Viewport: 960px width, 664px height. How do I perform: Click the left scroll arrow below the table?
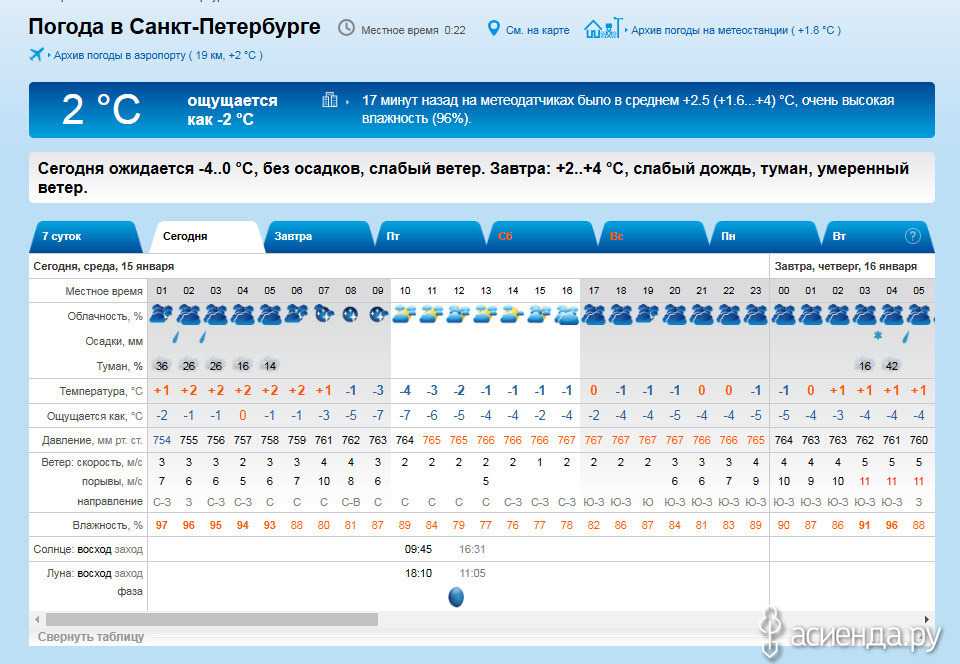(37, 619)
